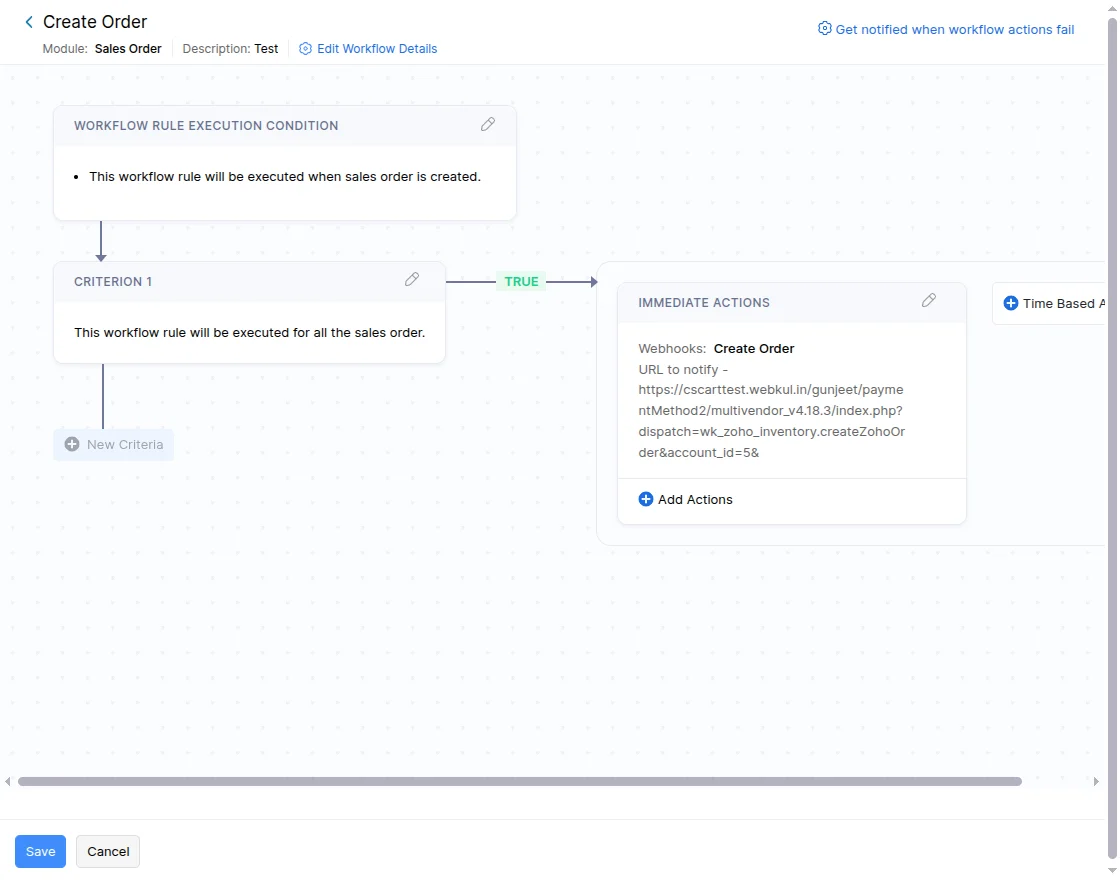Image resolution: width=1120 pixels, height=880 pixels.
Task: Click the Create Order webhook name
Action: point(754,349)
